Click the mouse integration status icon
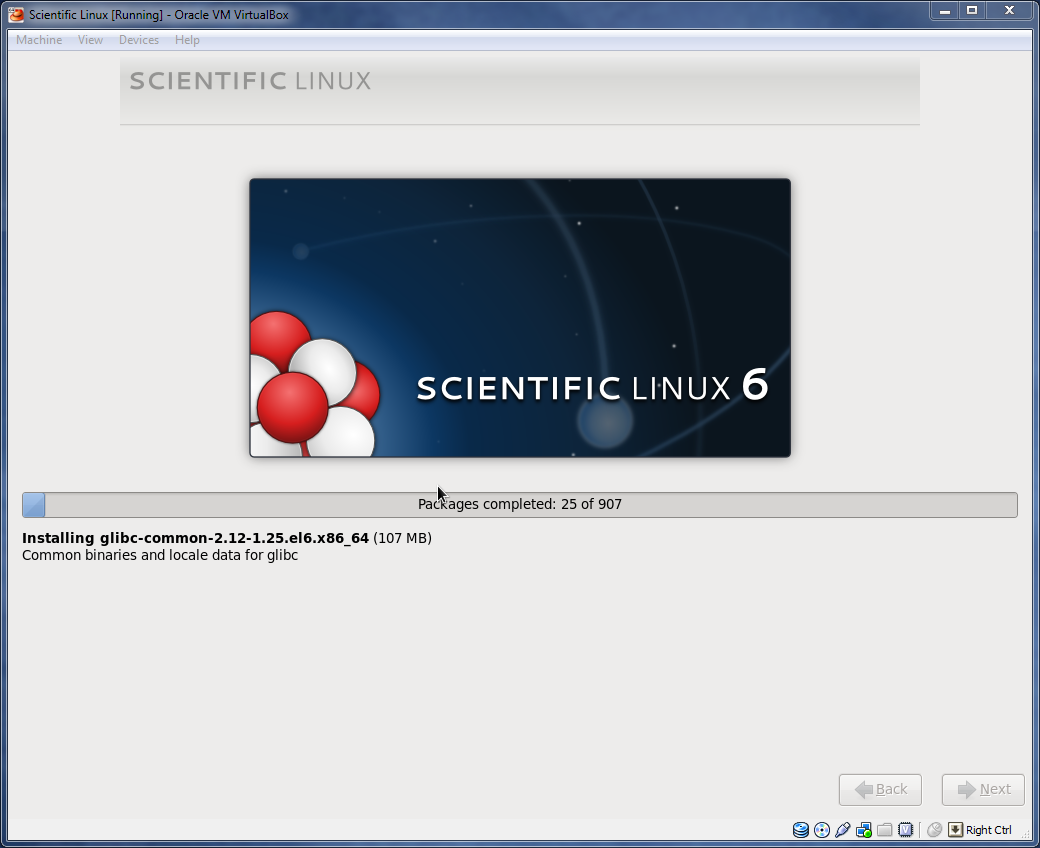 click(935, 829)
